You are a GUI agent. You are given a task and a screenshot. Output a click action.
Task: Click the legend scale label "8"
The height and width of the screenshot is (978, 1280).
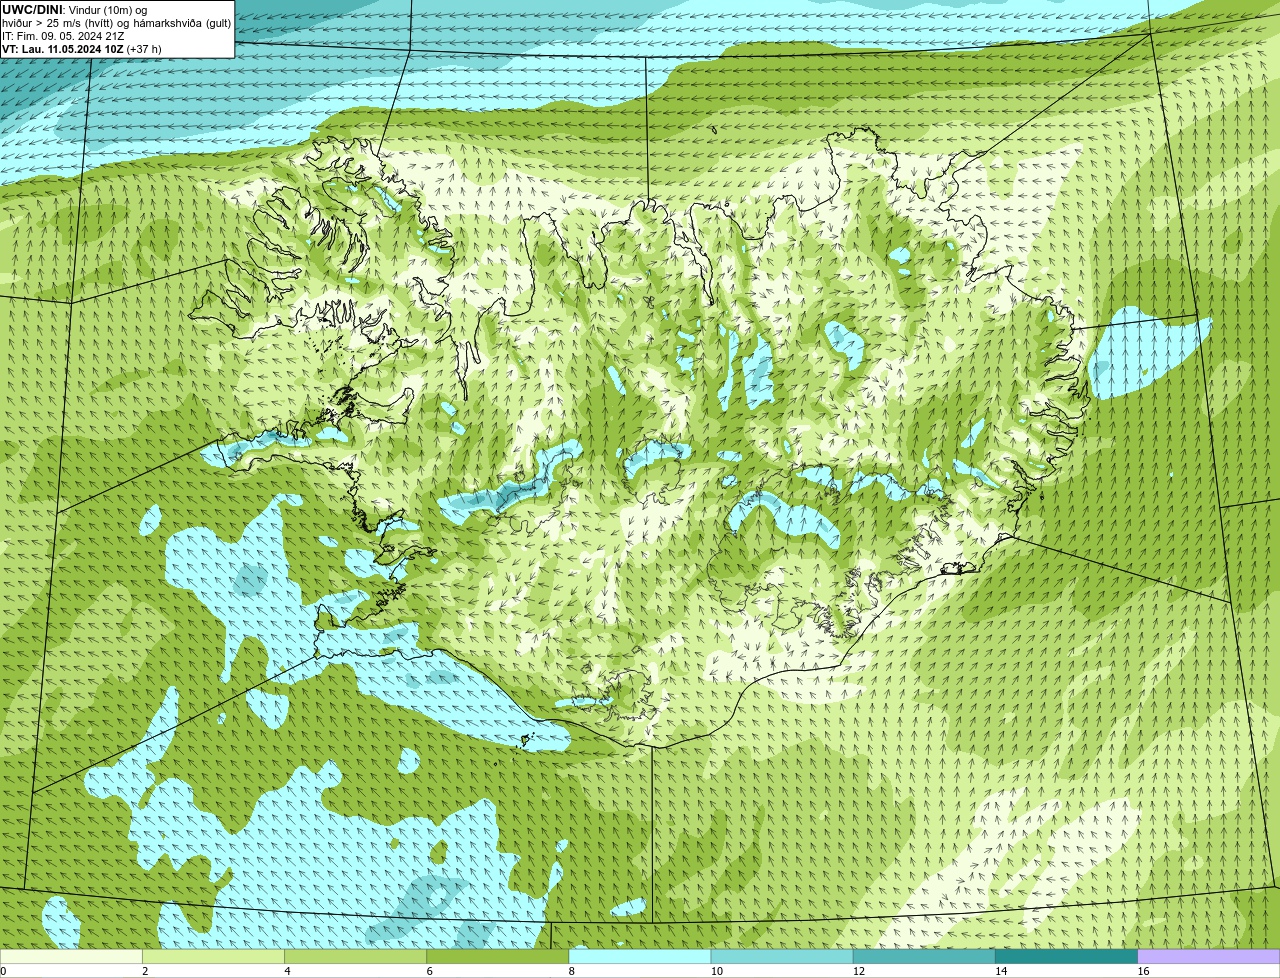[x=572, y=971]
